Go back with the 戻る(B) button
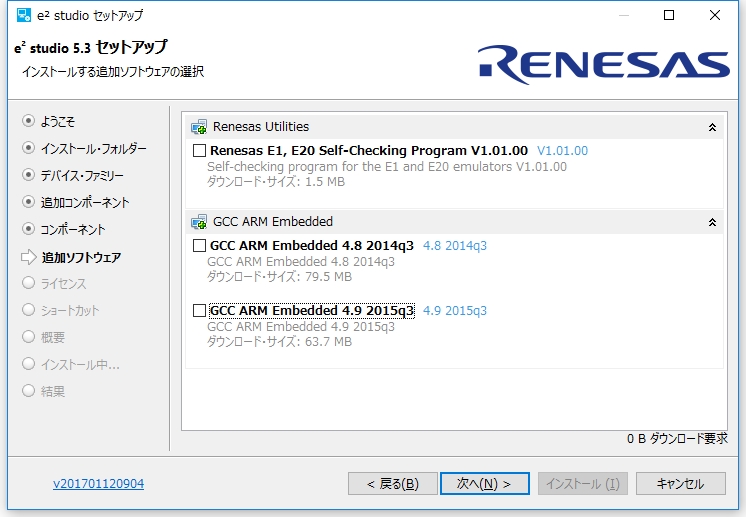Viewport: 746px width, 517px height. tap(393, 484)
